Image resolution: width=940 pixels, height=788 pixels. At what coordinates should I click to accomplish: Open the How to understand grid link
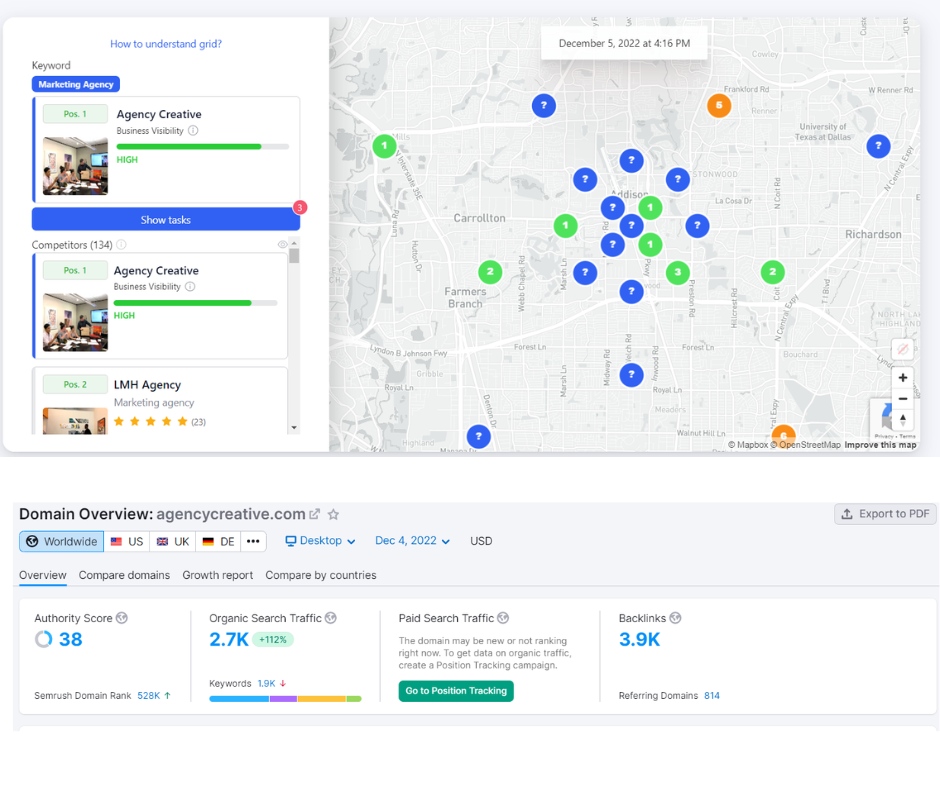(x=165, y=44)
